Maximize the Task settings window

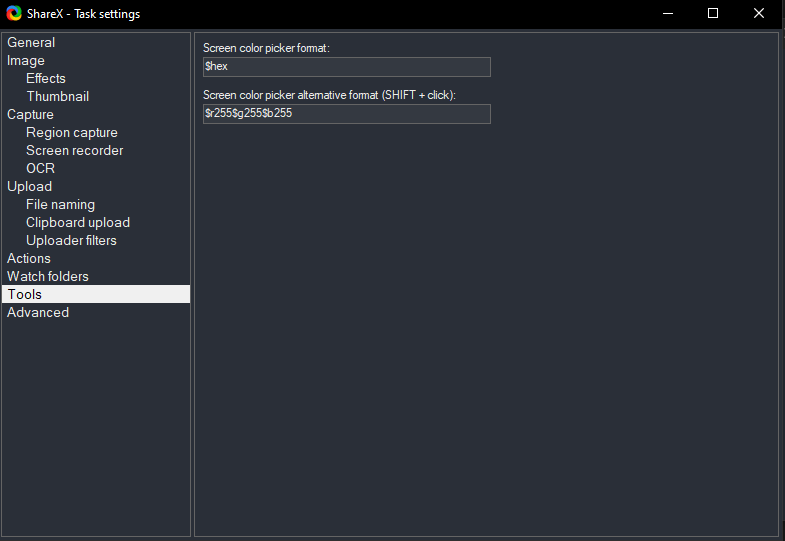[713, 14]
